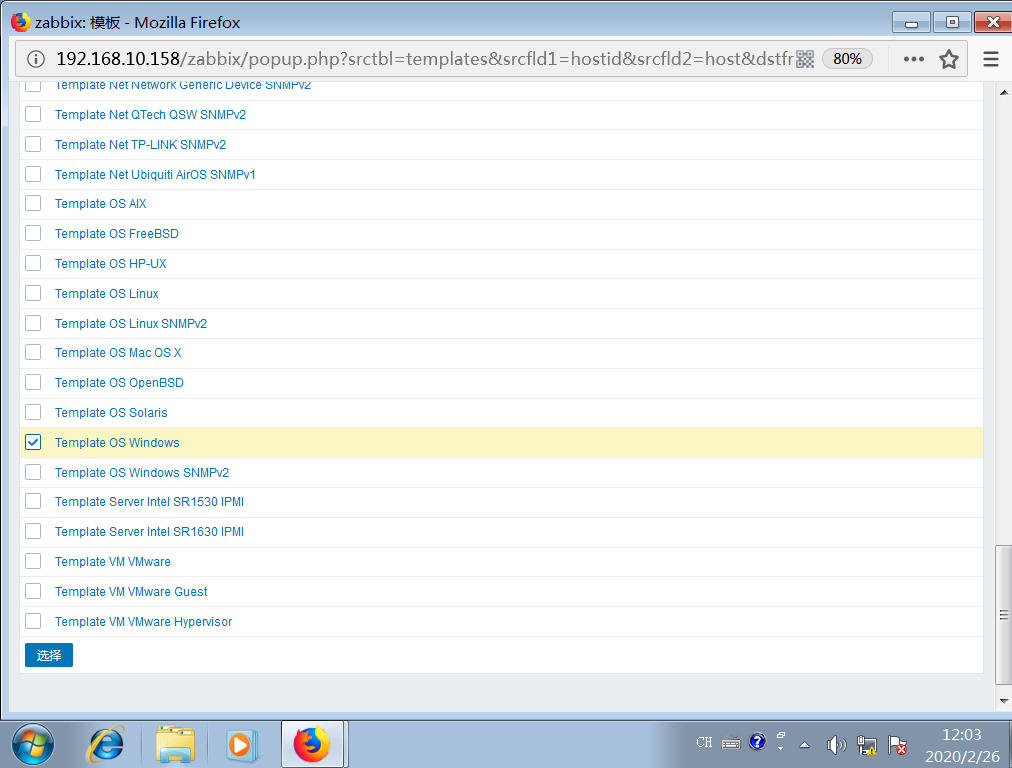The width and height of the screenshot is (1012, 768).
Task: Tick the Template OS AIX checkbox
Action: 33,203
